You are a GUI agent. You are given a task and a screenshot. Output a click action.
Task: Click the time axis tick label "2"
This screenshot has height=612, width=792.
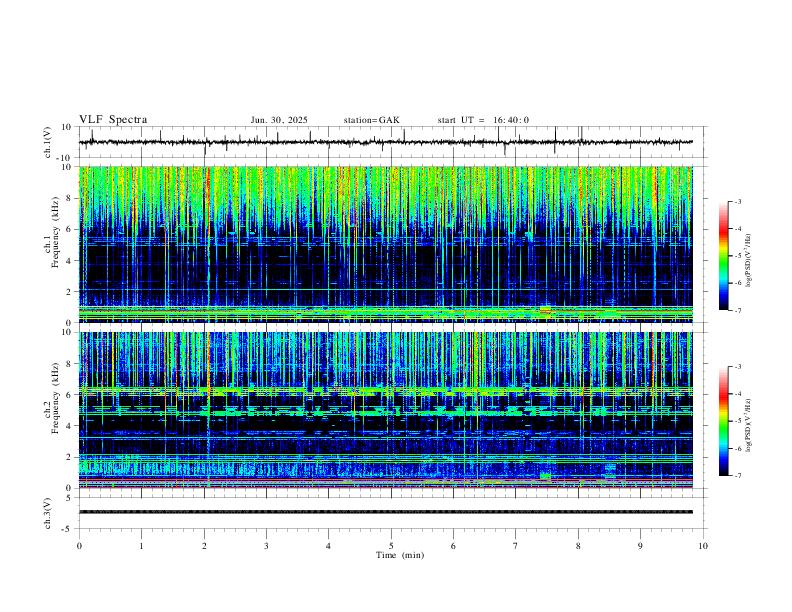point(204,546)
